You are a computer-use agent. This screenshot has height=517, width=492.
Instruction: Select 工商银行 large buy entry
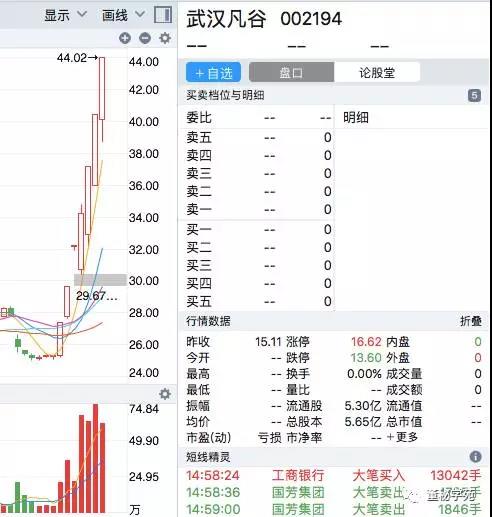click(333, 475)
